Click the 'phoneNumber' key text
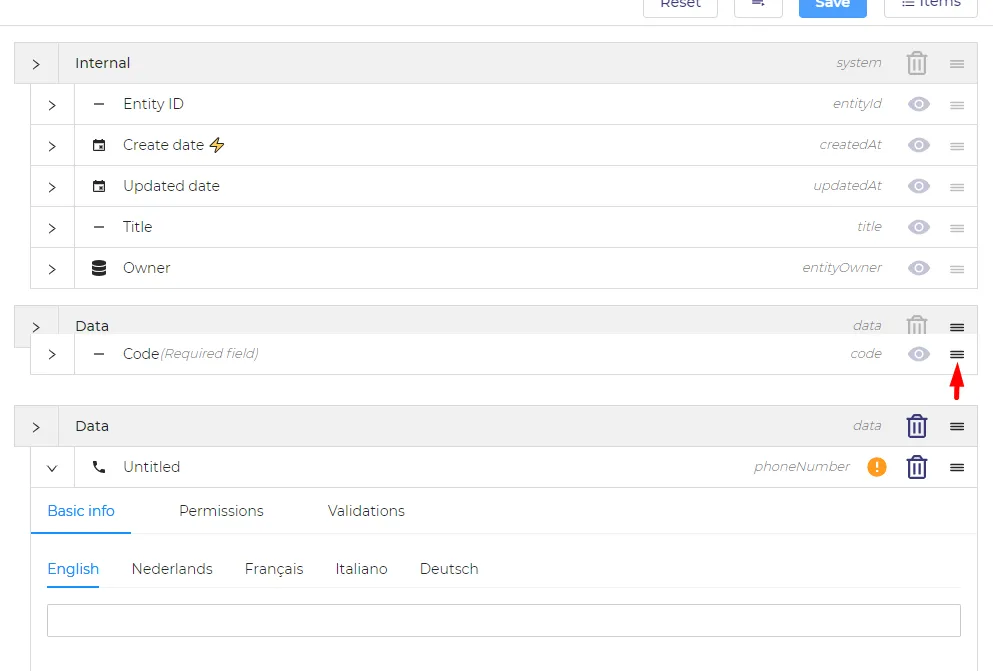This screenshot has width=993, height=671. click(801, 467)
